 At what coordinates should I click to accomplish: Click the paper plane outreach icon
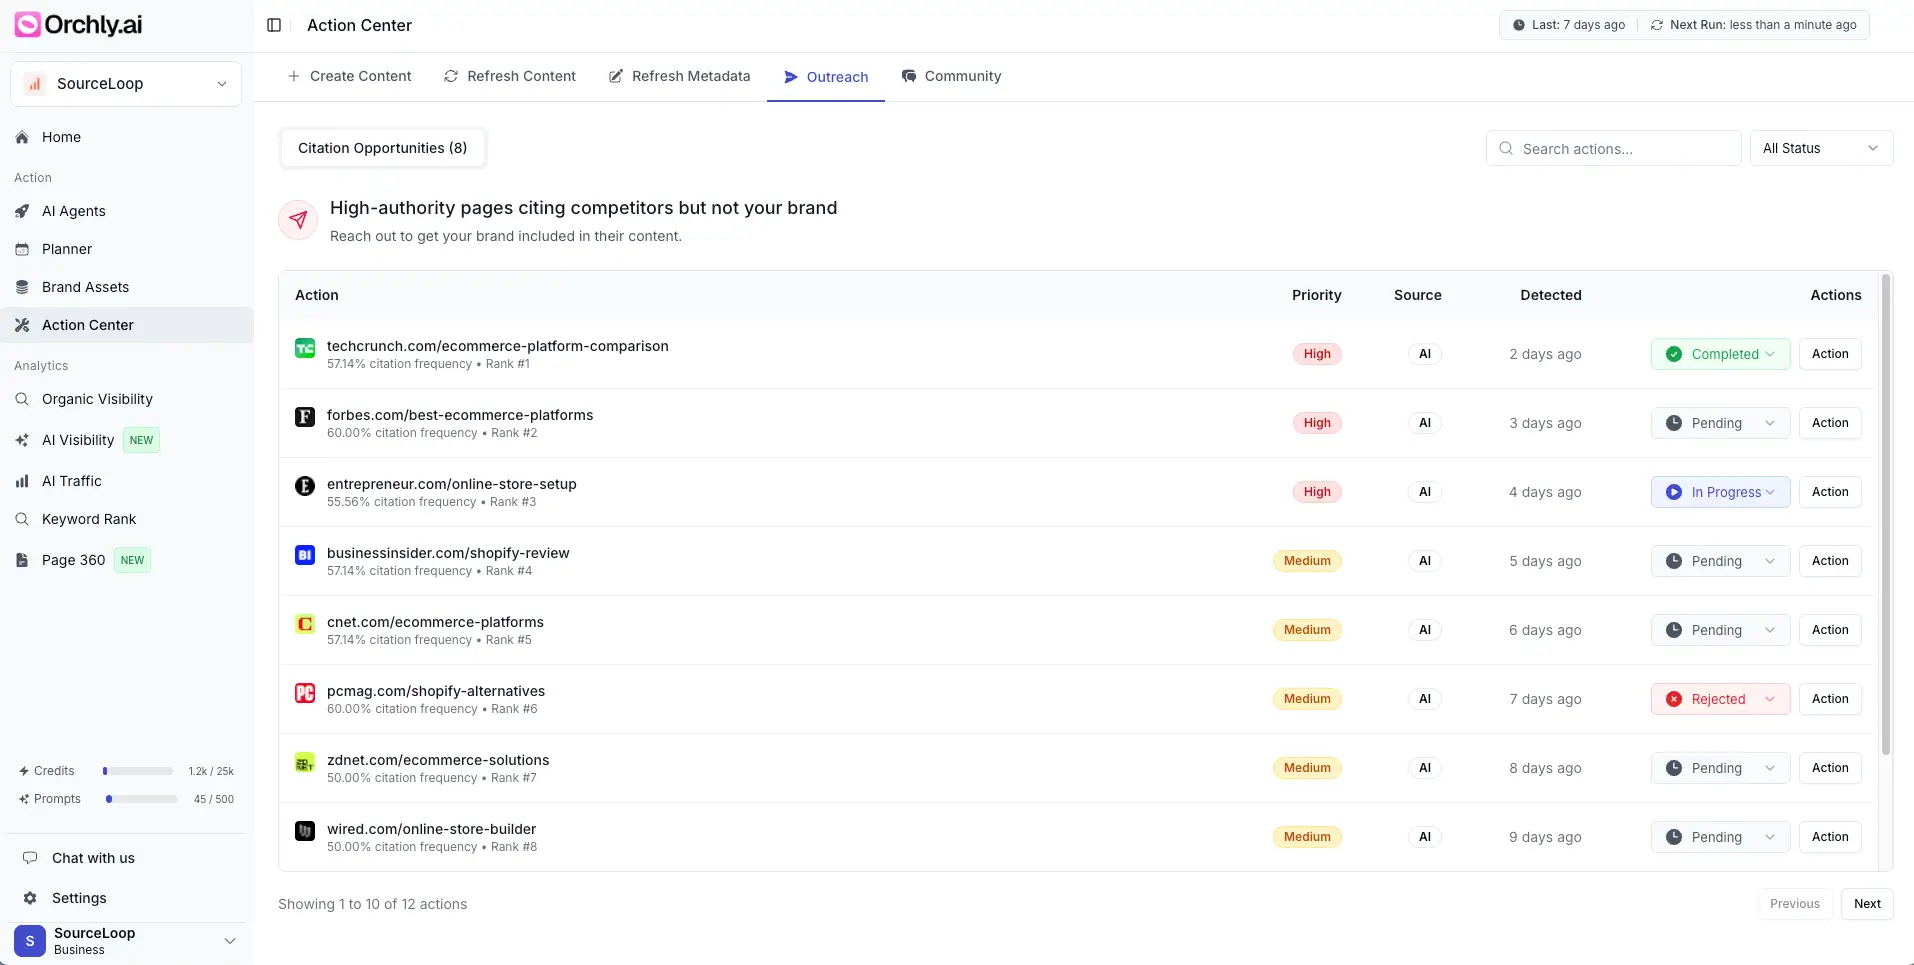(790, 76)
